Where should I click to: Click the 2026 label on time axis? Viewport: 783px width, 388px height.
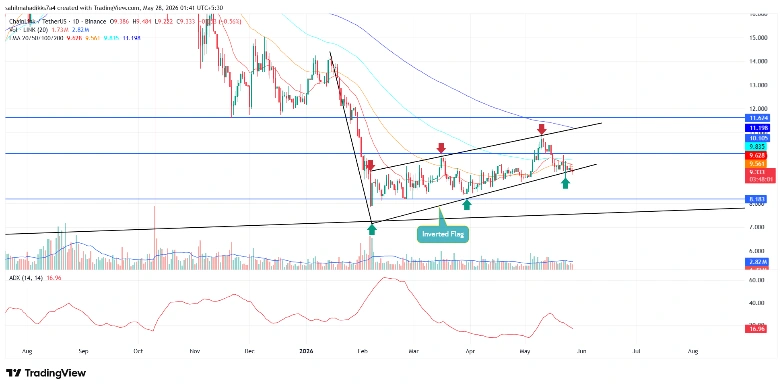tap(307, 352)
